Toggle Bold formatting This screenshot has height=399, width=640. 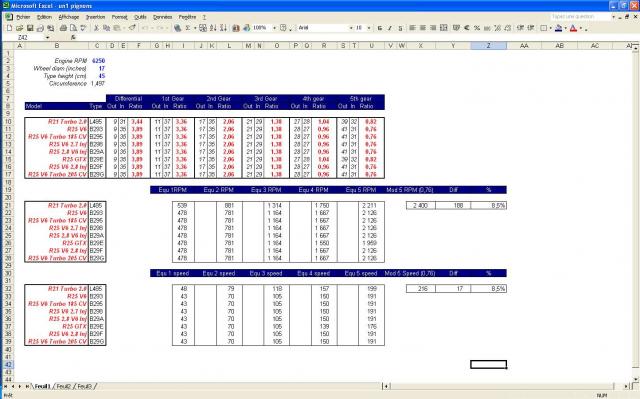click(x=380, y=28)
